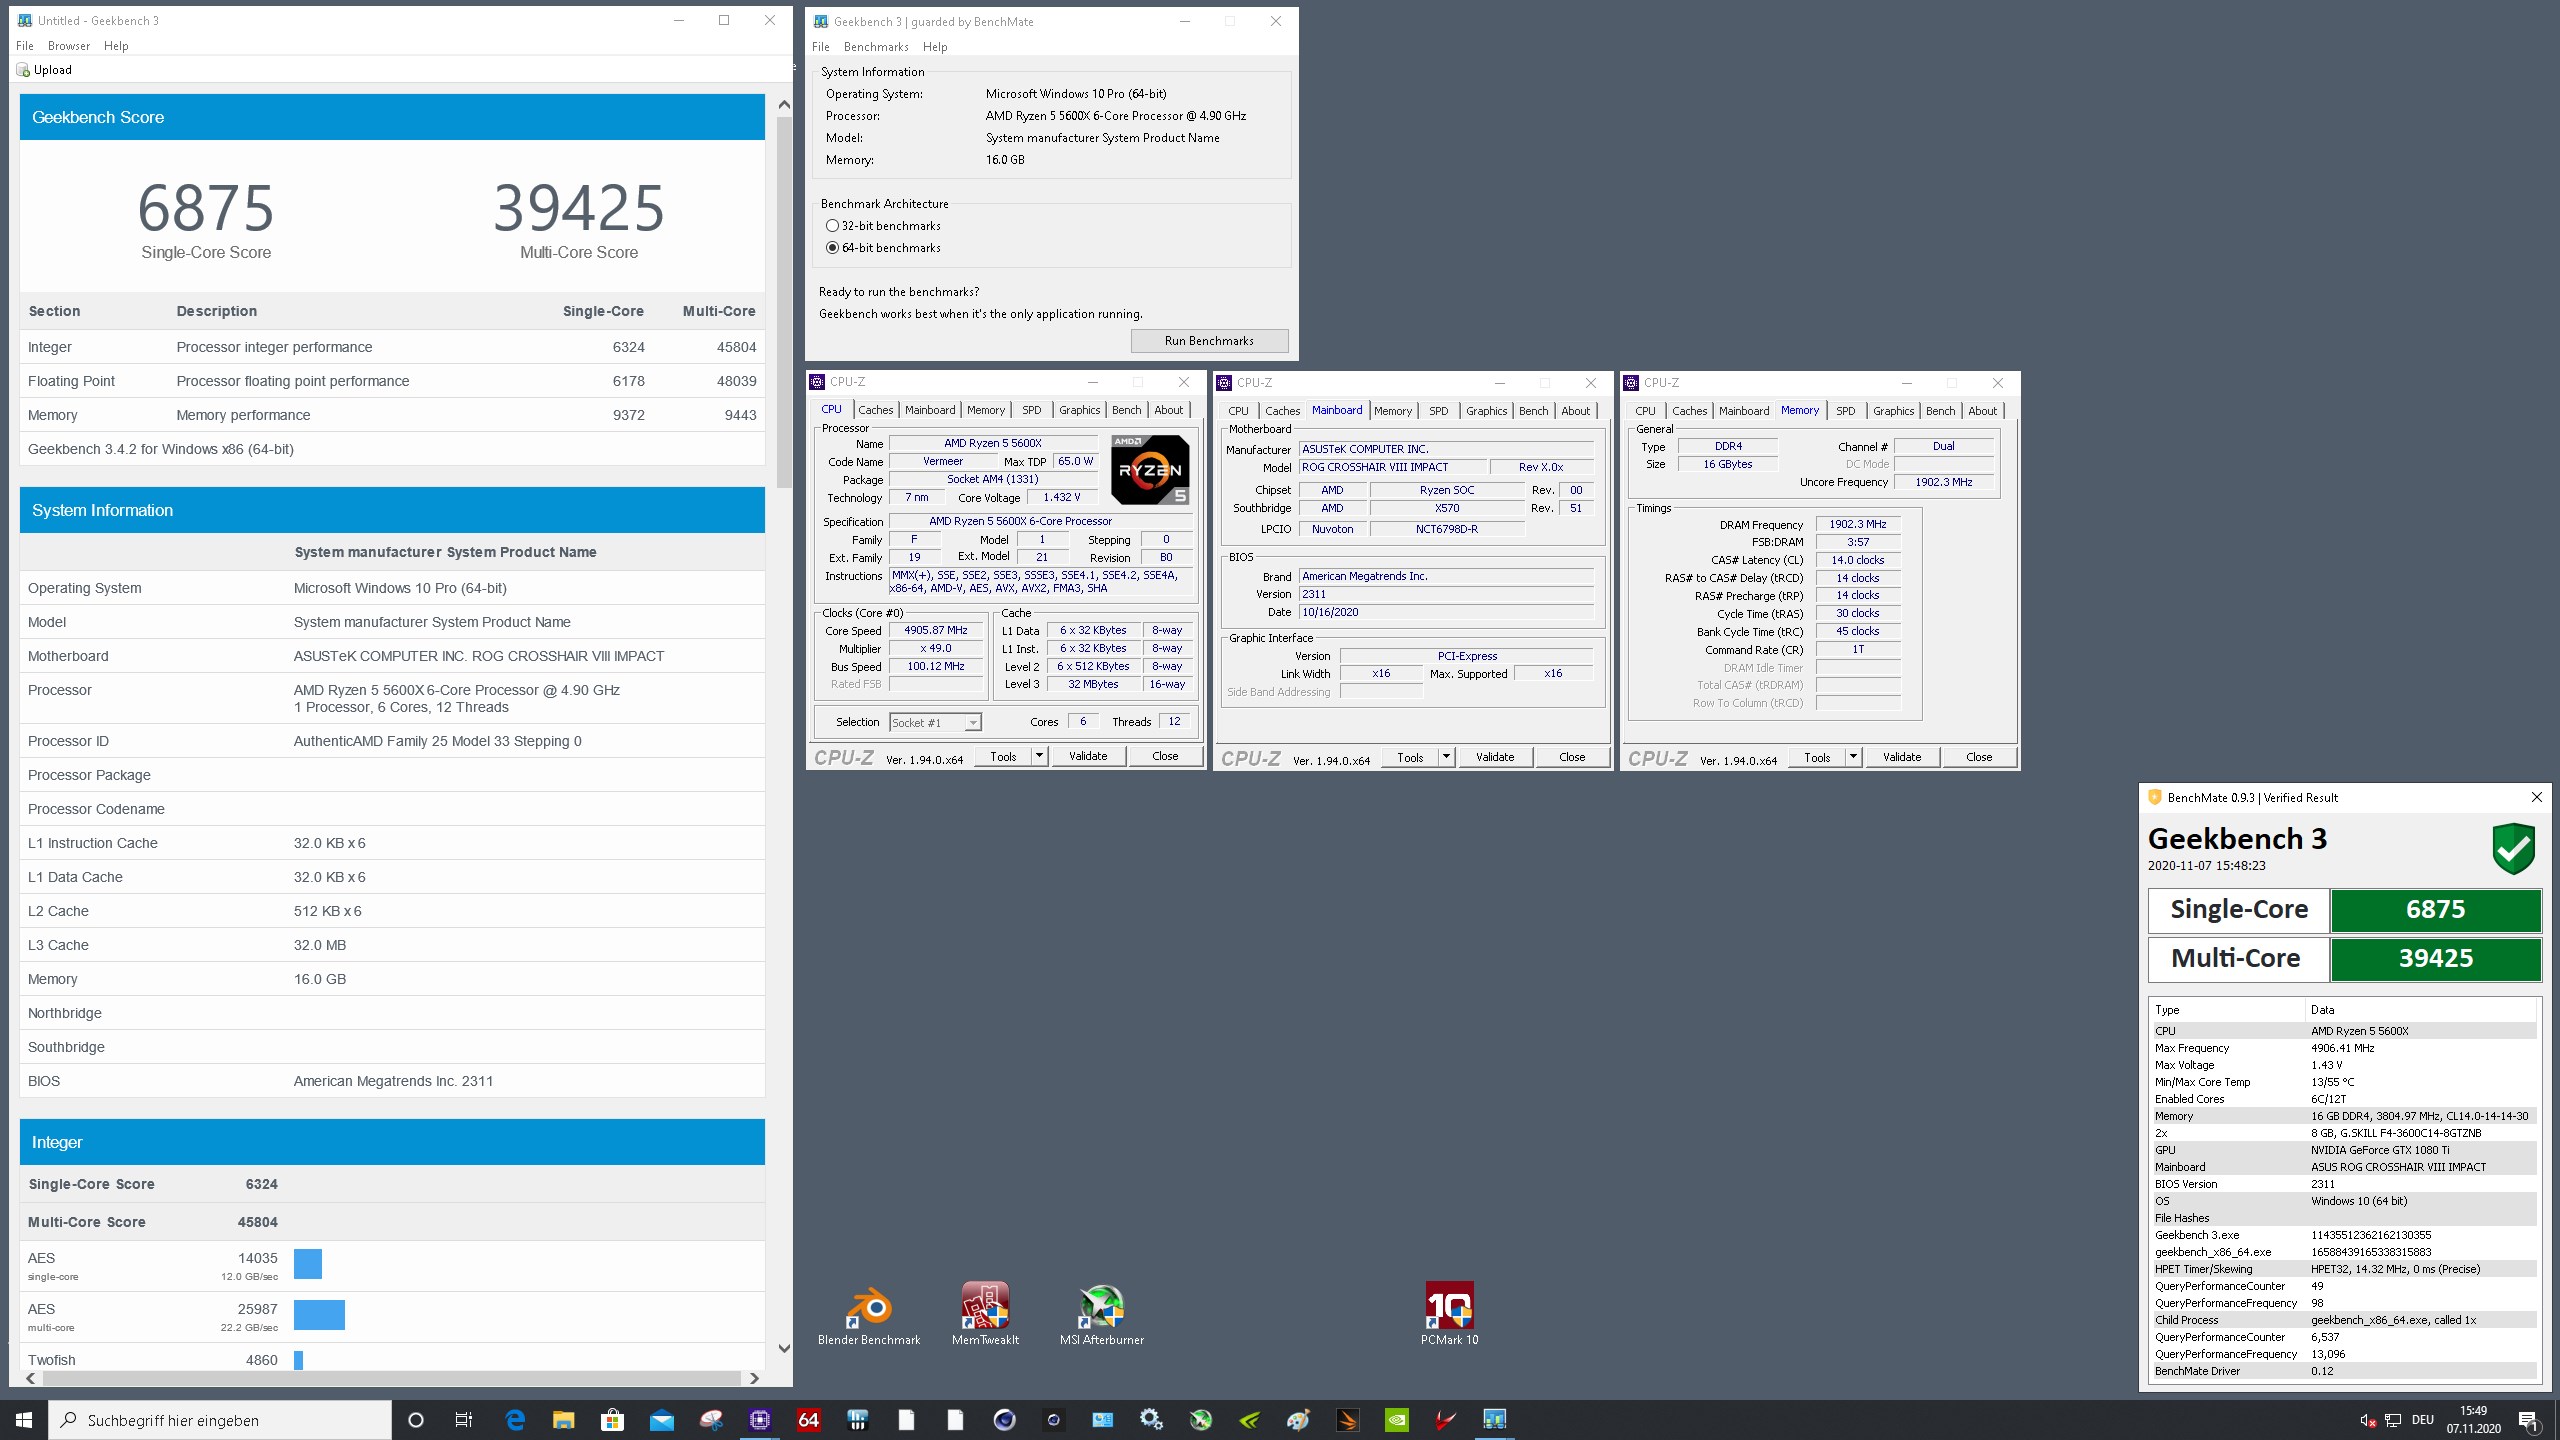
Task: Open Microsoft Store from the taskbar
Action: [612, 1420]
